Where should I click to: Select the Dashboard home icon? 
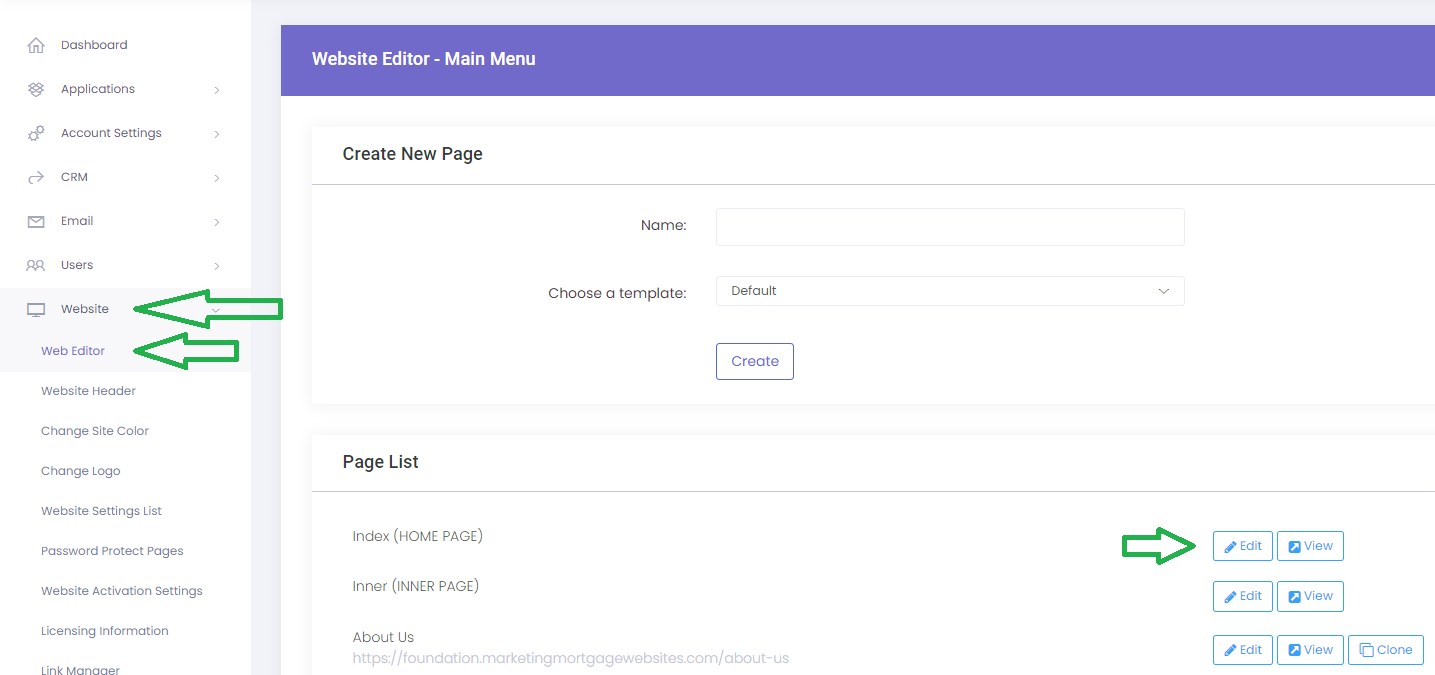(35, 44)
